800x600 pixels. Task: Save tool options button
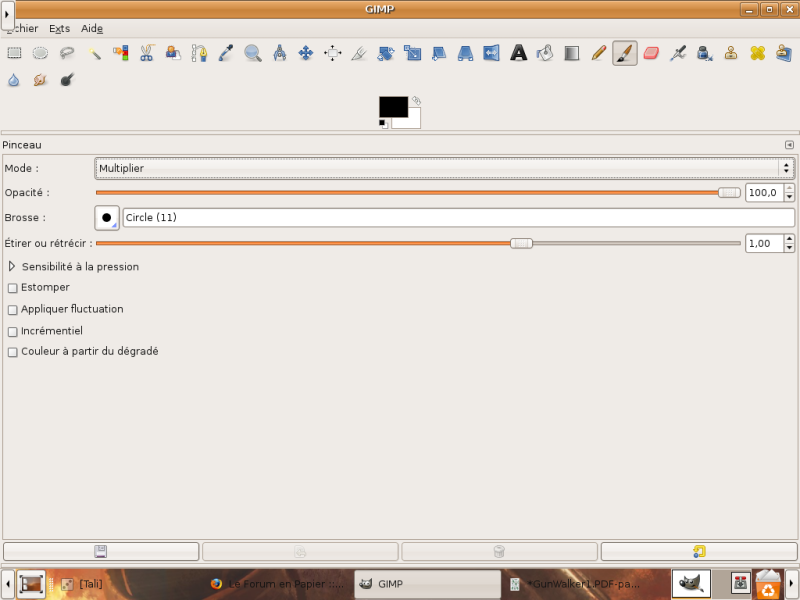[x=101, y=552]
